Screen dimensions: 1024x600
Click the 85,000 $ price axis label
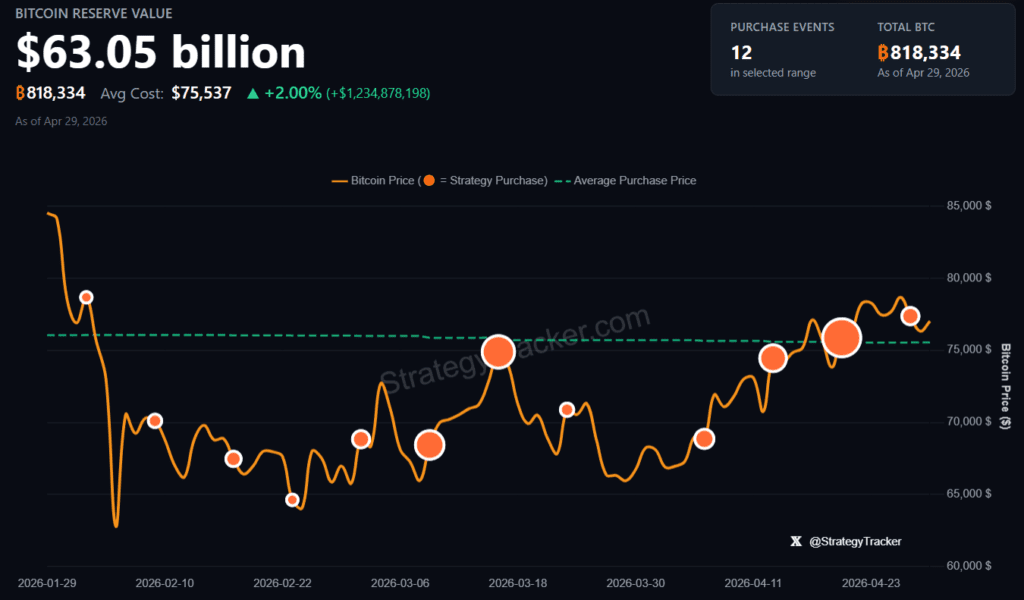click(967, 206)
